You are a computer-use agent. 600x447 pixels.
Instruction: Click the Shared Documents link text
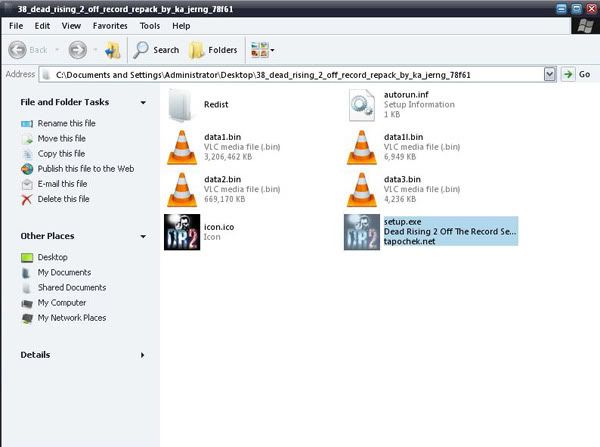72,288
